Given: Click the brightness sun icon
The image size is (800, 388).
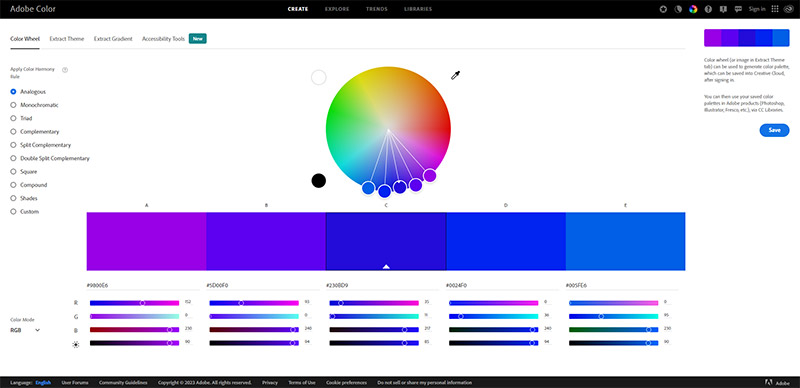Looking at the screenshot, I should [x=76, y=345].
